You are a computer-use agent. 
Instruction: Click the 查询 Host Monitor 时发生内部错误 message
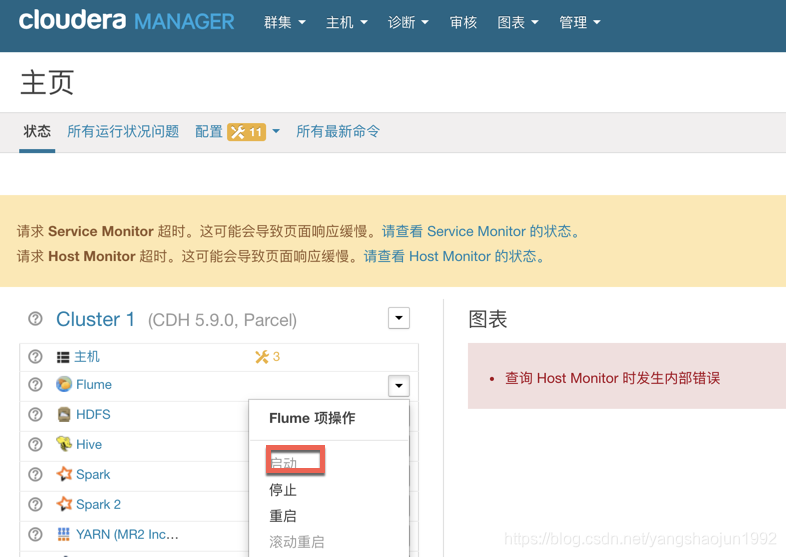click(612, 378)
